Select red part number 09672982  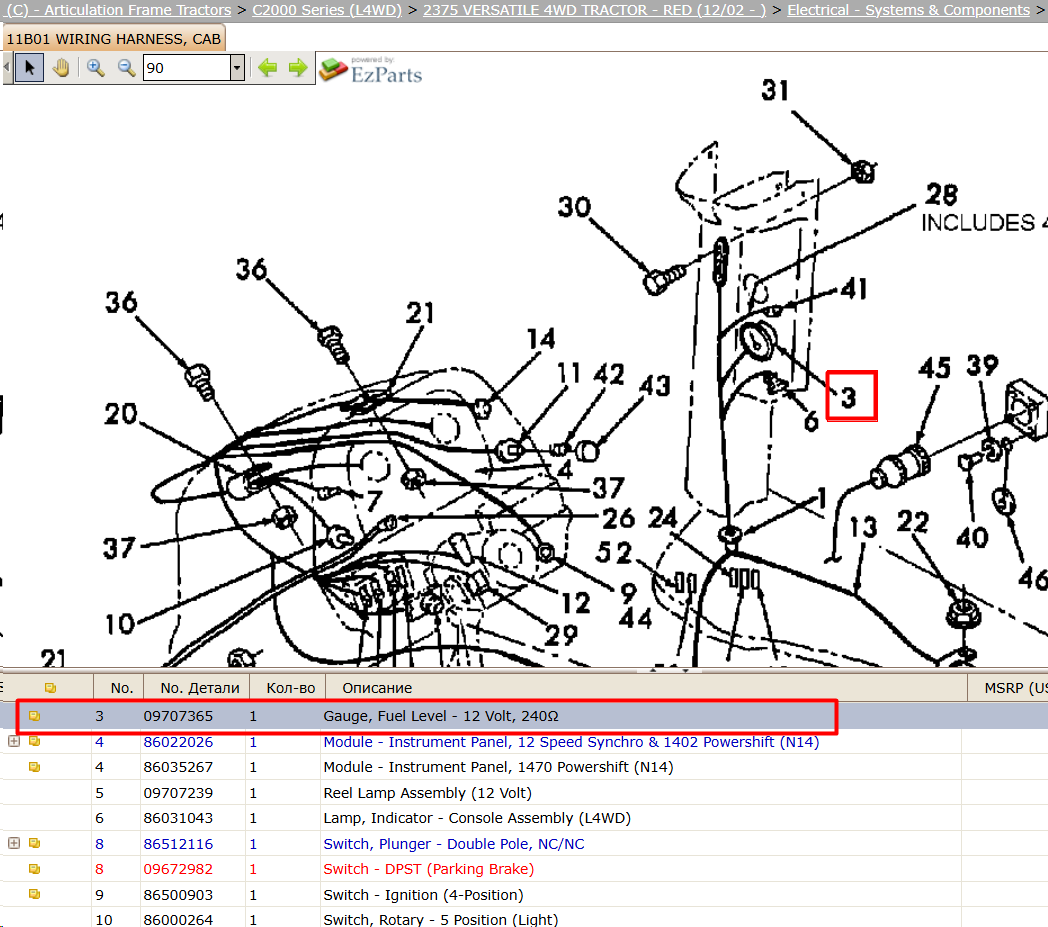[x=178, y=869]
